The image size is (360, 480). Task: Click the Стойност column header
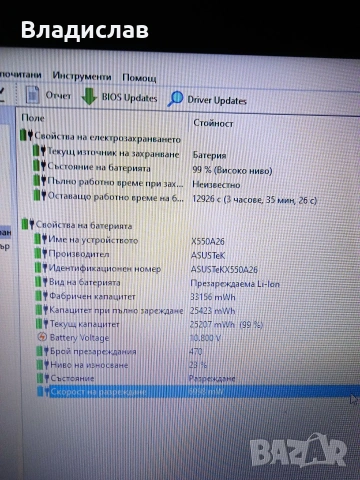click(x=213, y=123)
